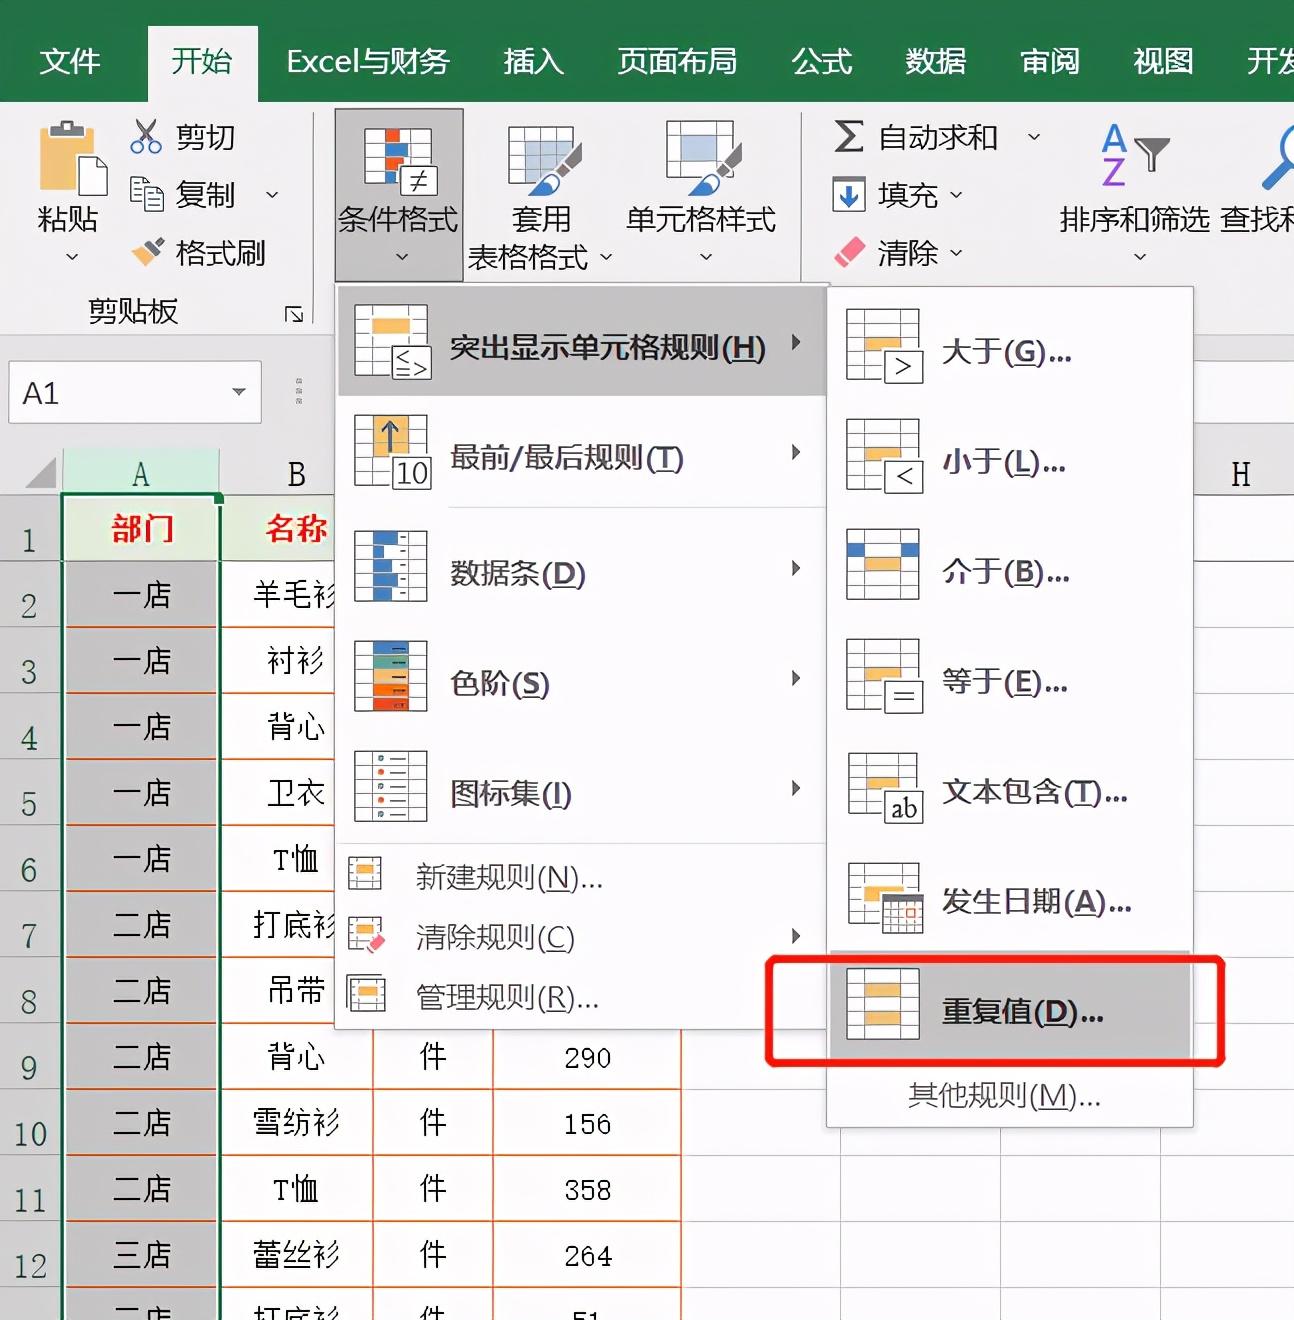The image size is (1294, 1320).
Task: Open 其他规则 for more options
Action: click(x=1001, y=1095)
